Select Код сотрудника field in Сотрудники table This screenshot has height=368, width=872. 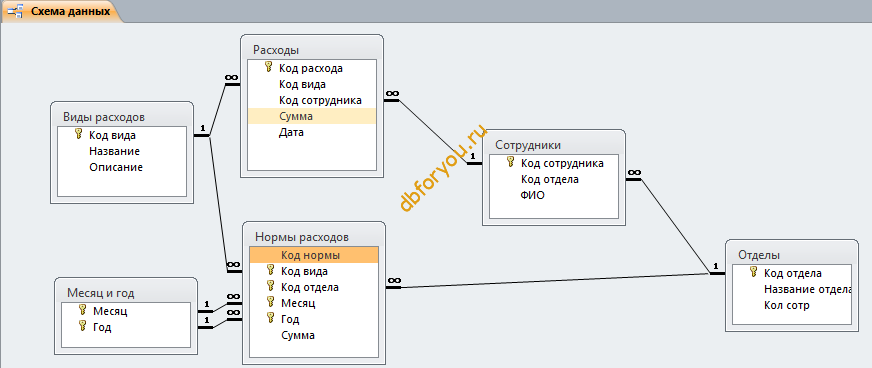[554, 163]
